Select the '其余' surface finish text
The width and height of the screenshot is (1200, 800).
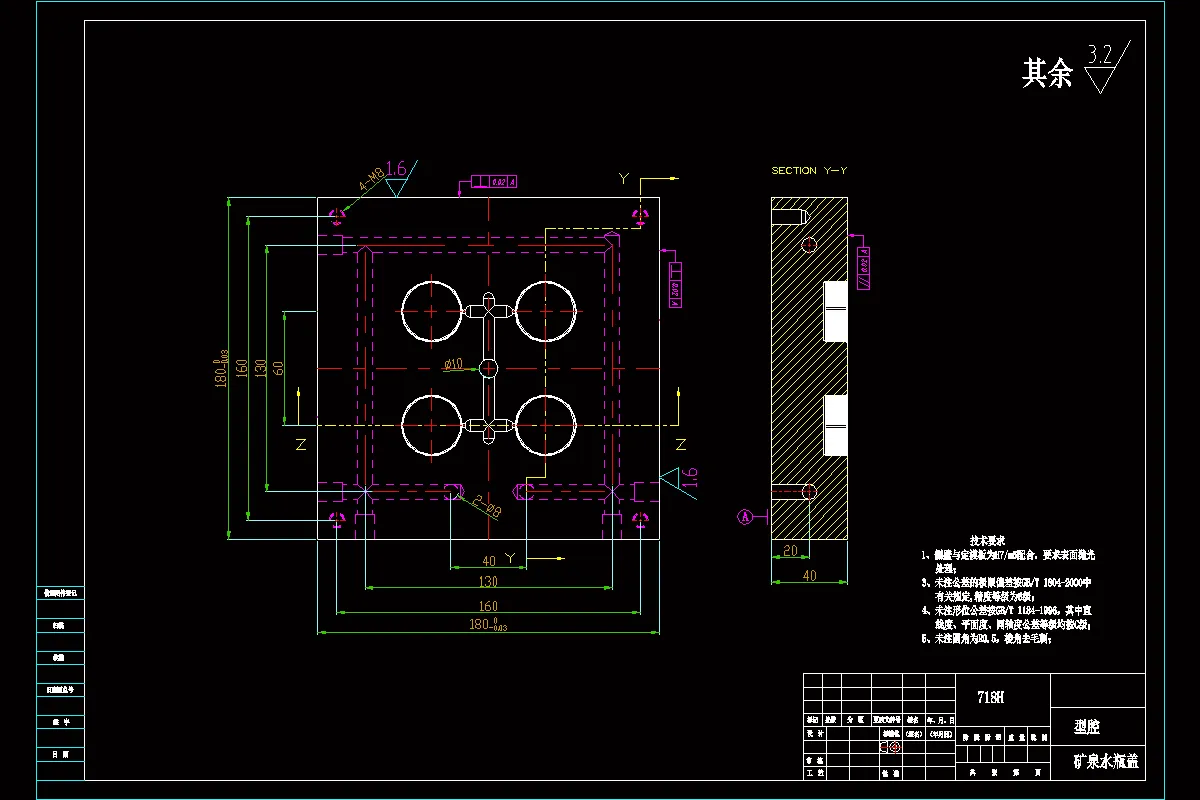(x=1047, y=73)
